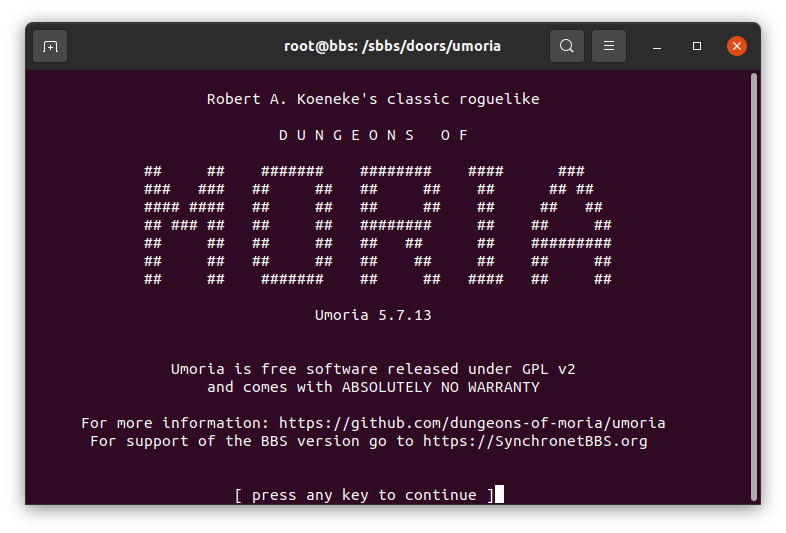The image size is (786, 533).
Task: Click the terminal cursor block
Action: pyautogui.click(x=499, y=494)
